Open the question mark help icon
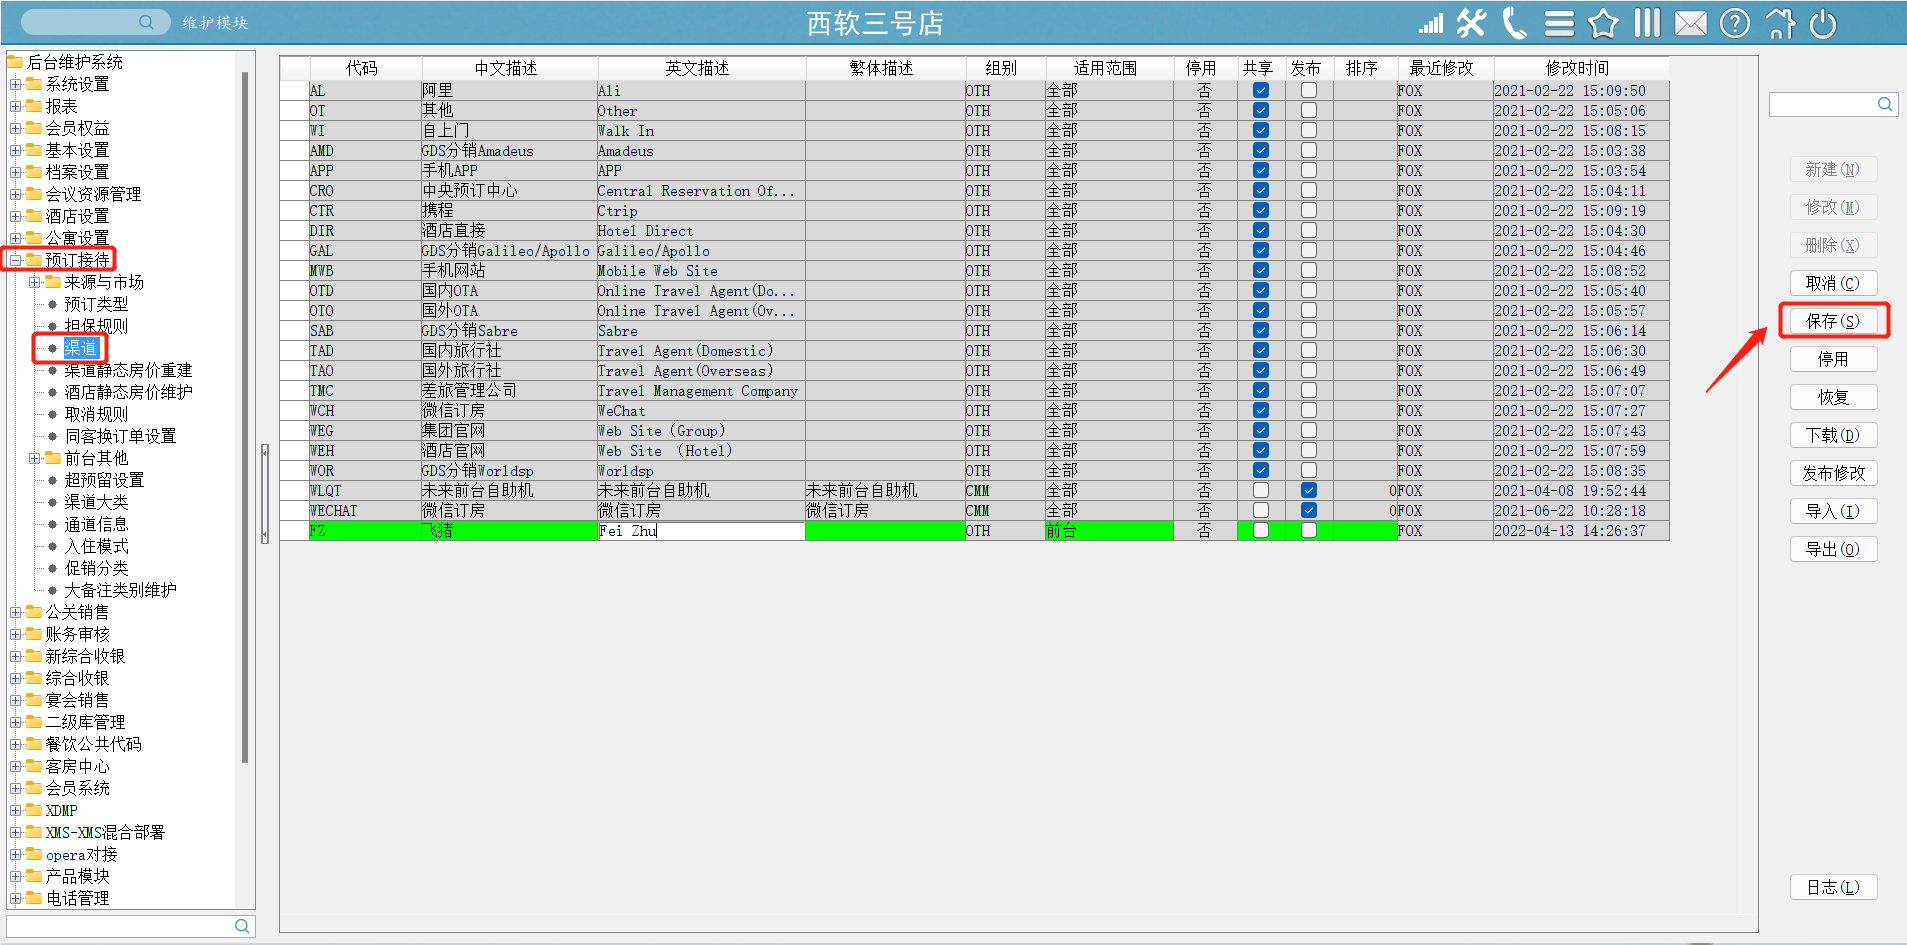The width and height of the screenshot is (1907, 945). point(1735,23)
